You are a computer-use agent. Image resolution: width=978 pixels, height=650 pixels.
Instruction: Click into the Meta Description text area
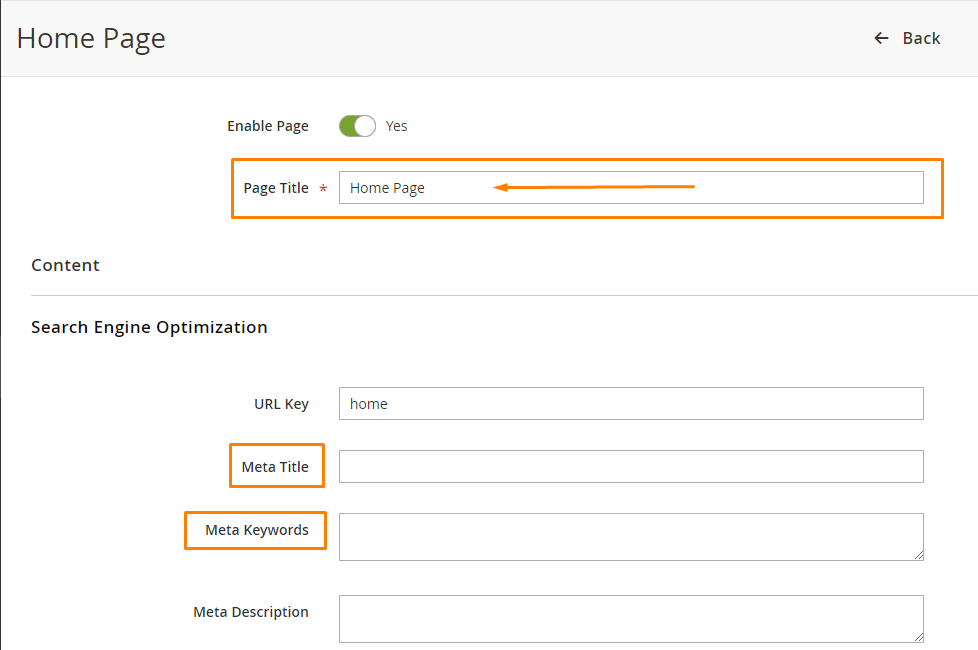pyautogui.click(x=631, y=619)
